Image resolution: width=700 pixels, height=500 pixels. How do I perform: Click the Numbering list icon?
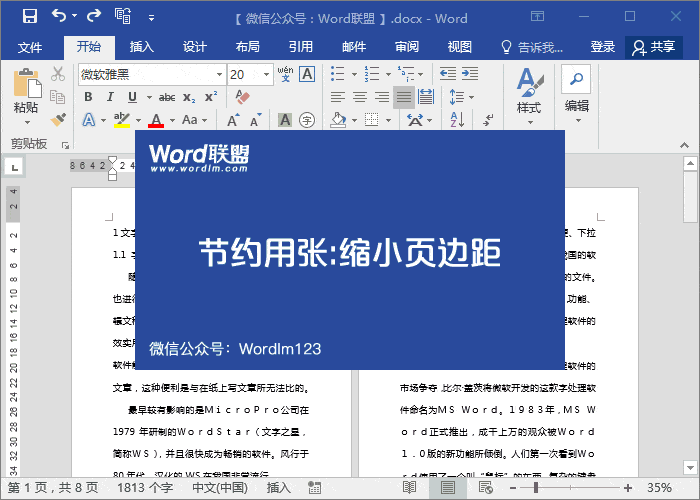click(x=371, y=74)
